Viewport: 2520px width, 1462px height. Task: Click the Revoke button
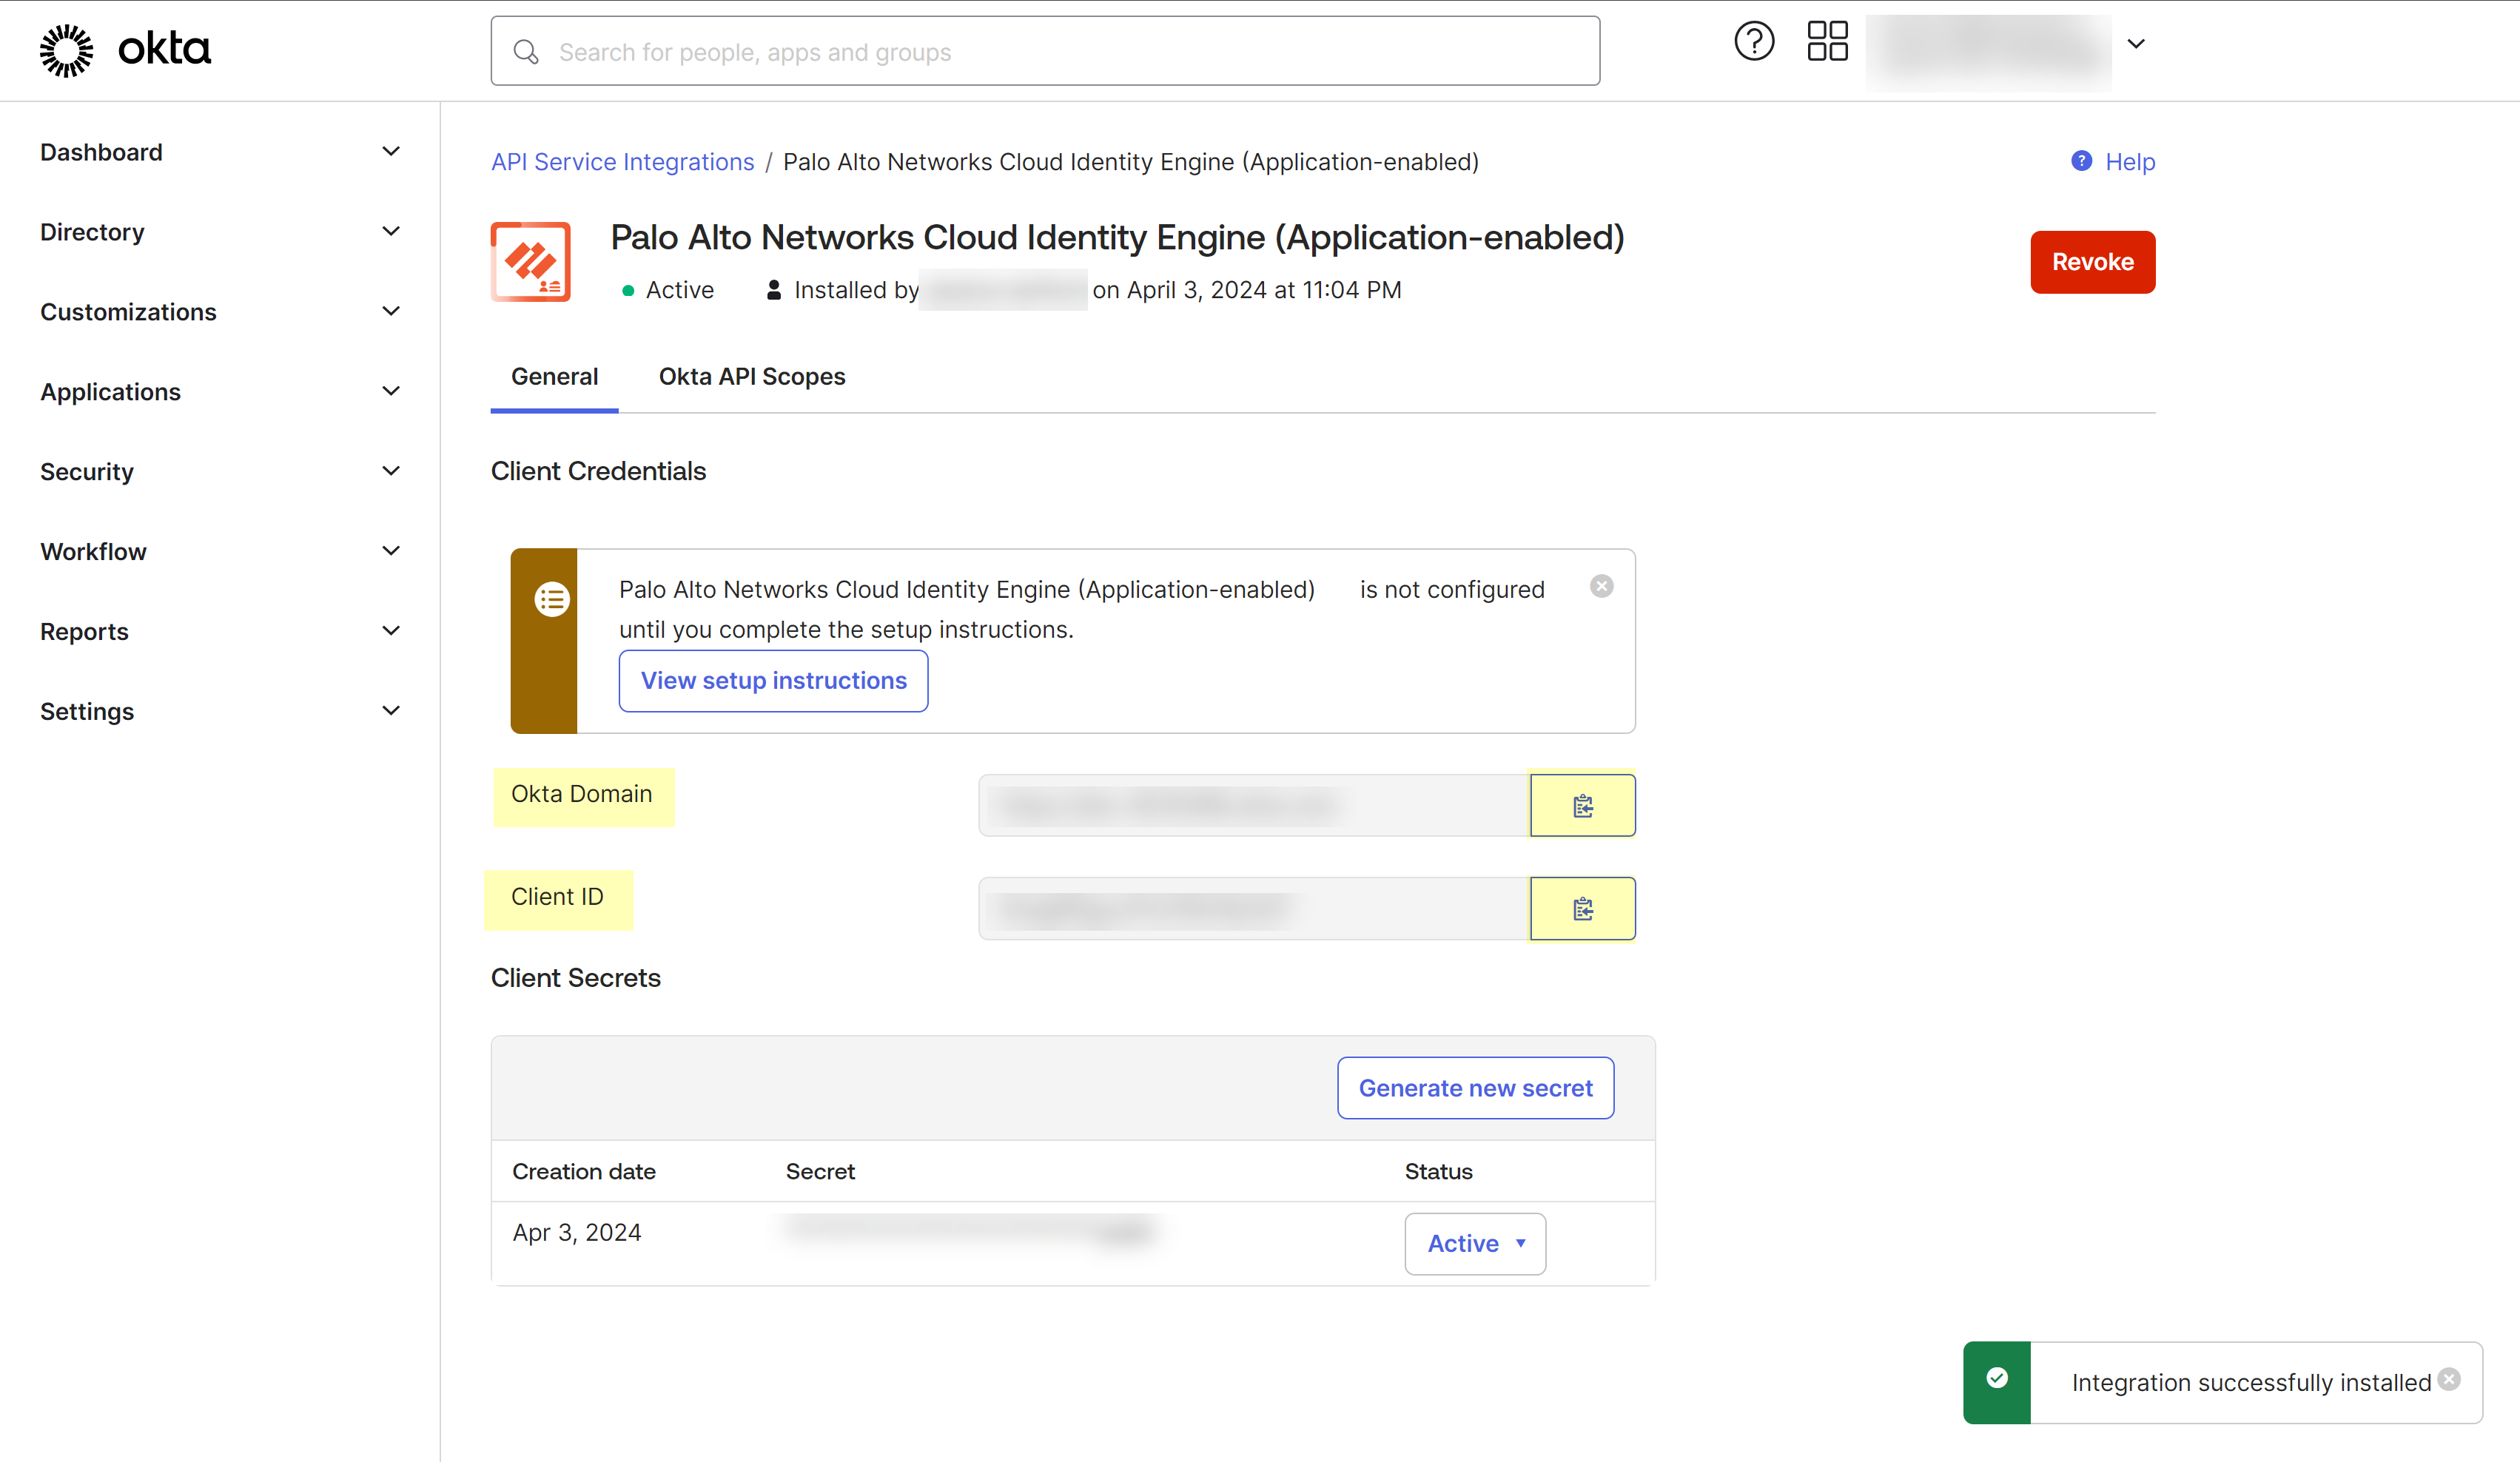2092,261
